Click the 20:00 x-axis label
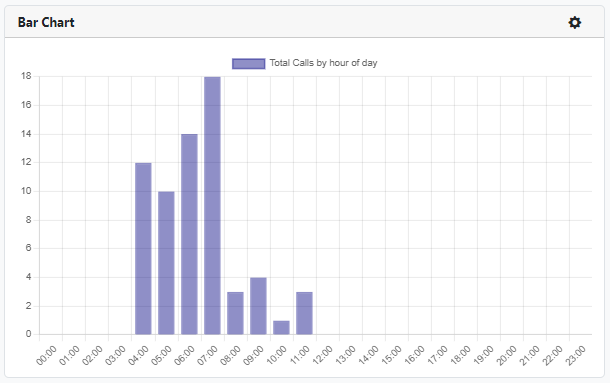 coord(507,355)
